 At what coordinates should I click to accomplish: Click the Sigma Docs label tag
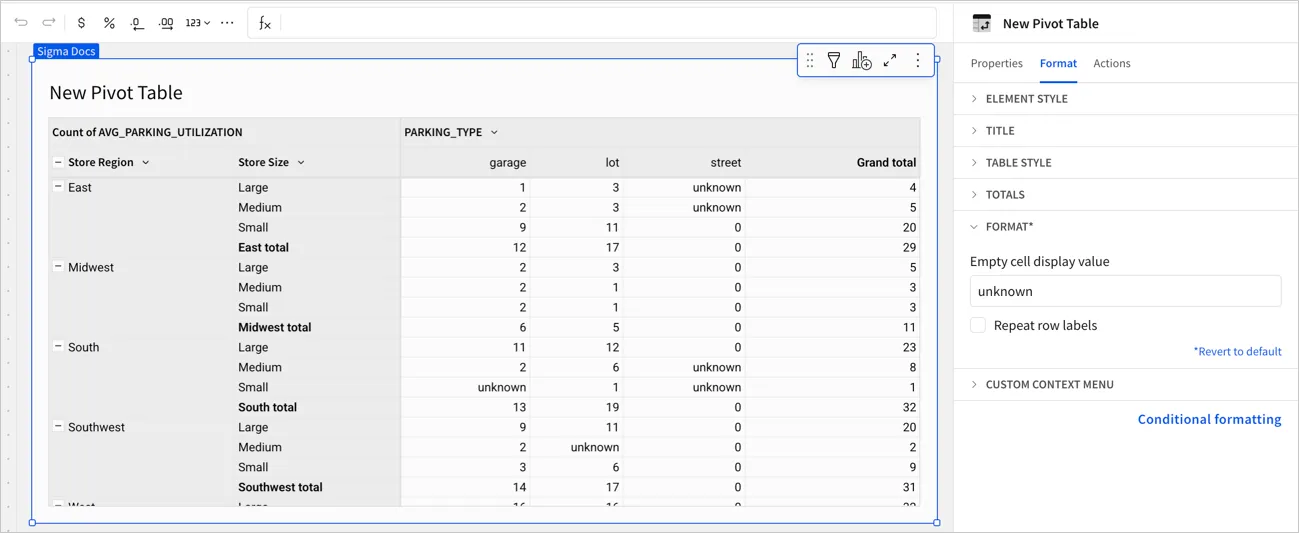pyautogui.click(x=66, y=51)
